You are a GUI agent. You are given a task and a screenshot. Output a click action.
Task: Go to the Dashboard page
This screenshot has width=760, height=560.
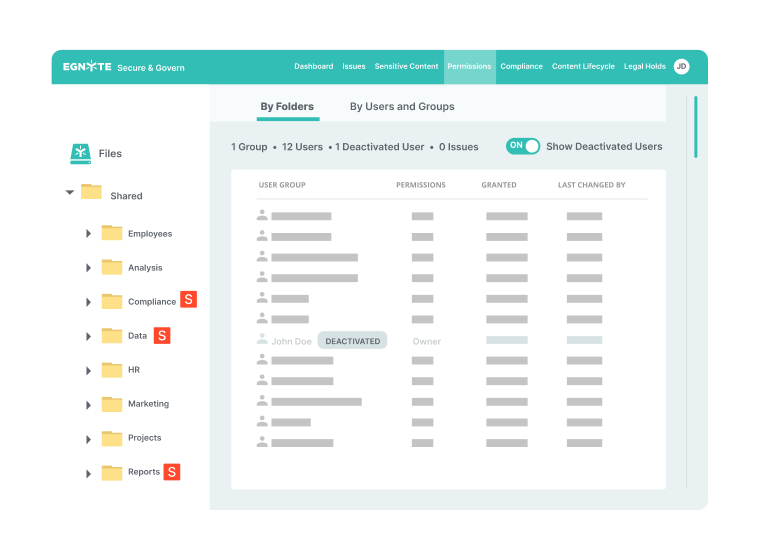[313, 67]
